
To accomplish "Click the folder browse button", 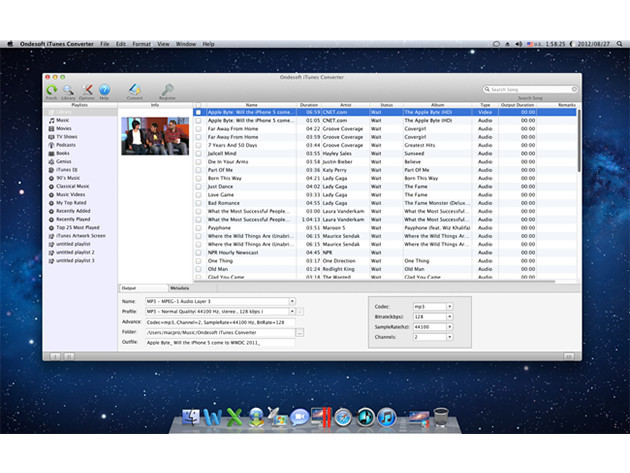I will [x=299, y=331].
